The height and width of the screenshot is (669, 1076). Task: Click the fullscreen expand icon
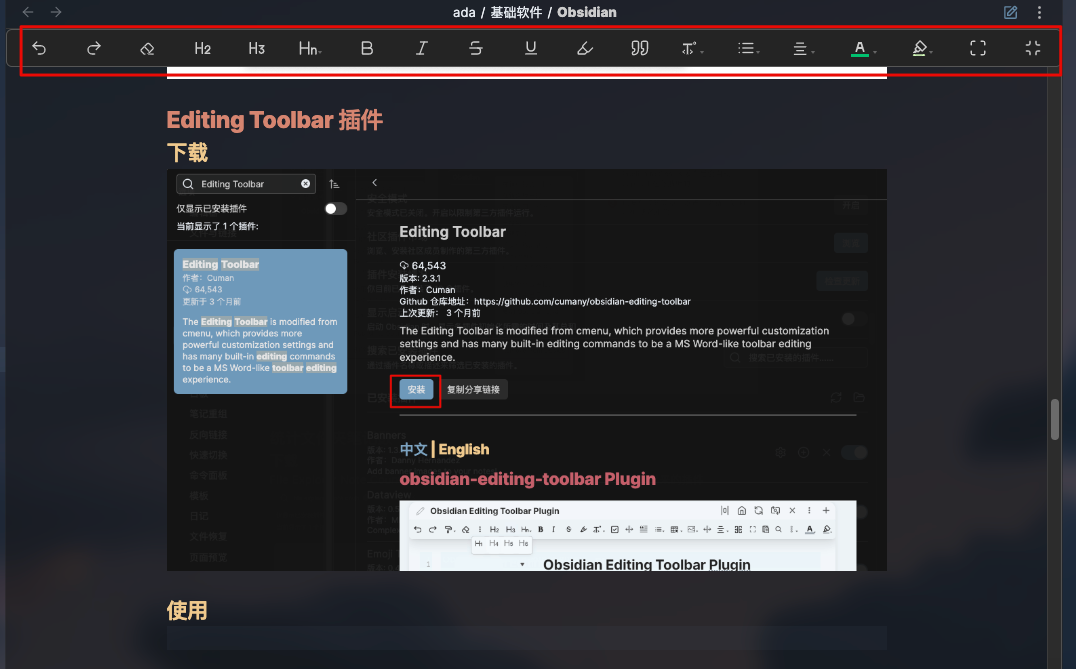[x=978, y=47]
